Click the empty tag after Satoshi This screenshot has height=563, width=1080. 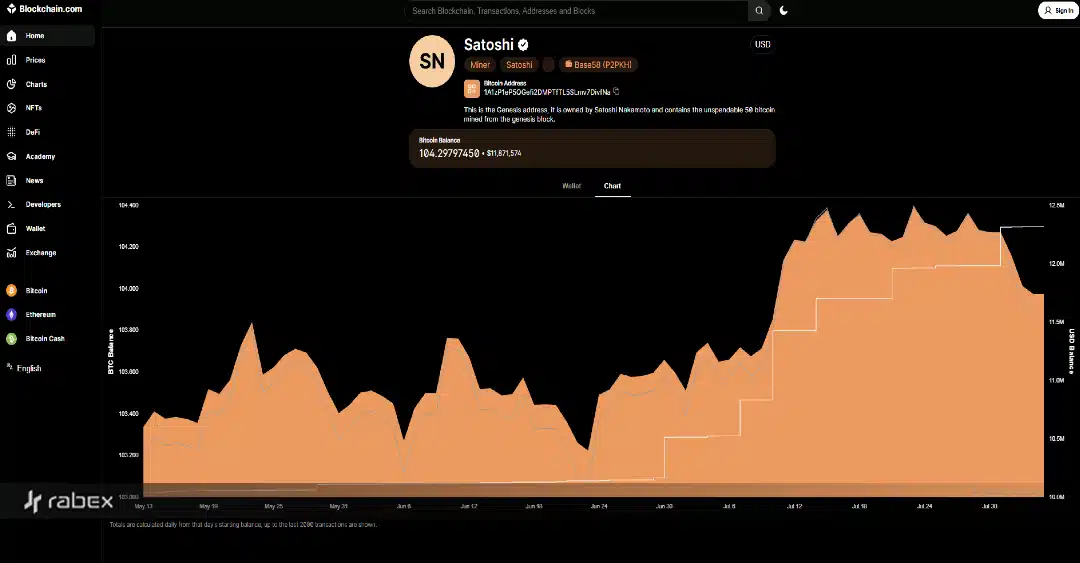pyautogui.click(x=548, y=65)
